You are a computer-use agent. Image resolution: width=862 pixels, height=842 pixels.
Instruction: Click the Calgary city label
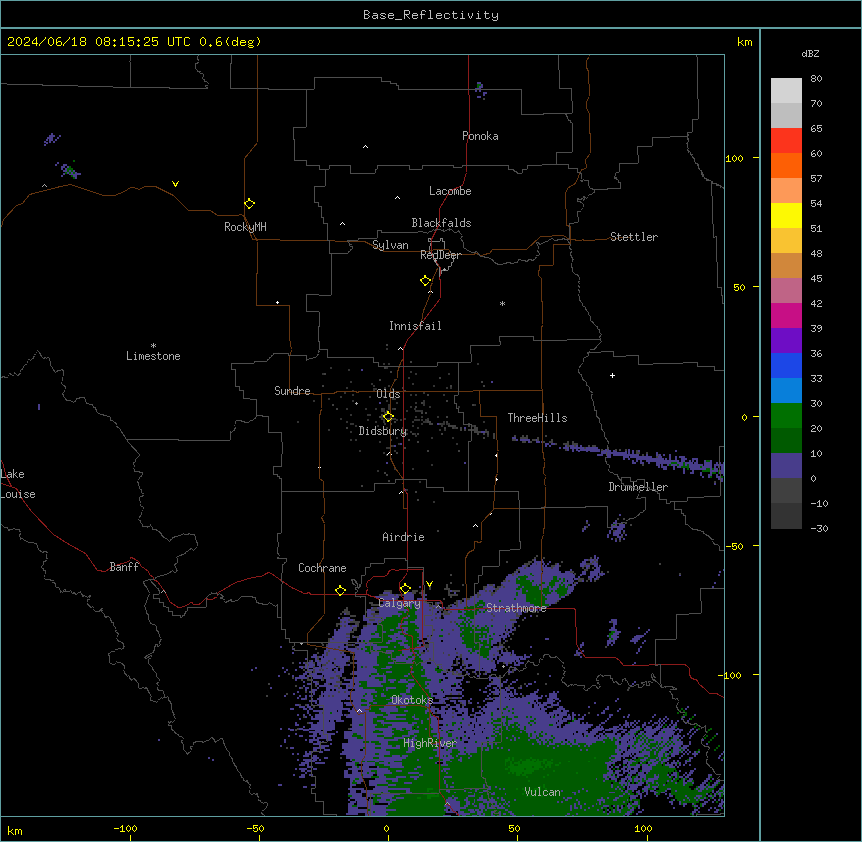pos(399,603)
